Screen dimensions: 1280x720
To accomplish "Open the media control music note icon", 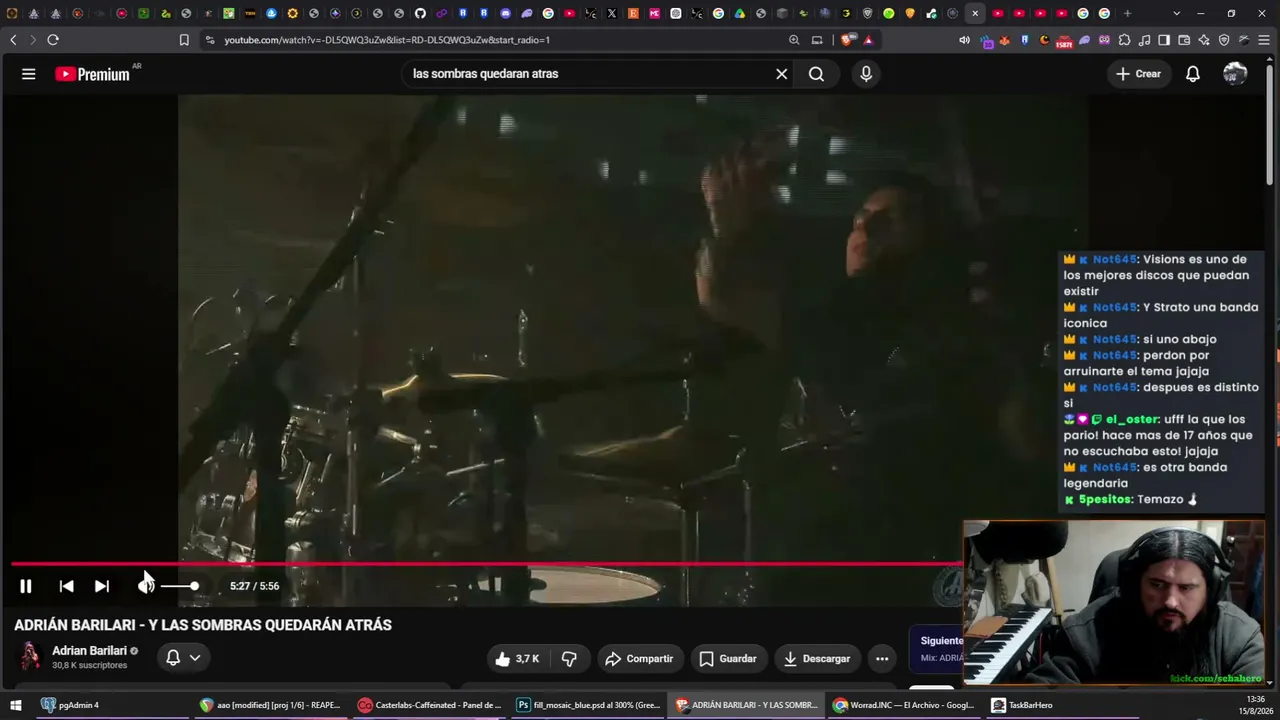I will (x=1145, y=40).
